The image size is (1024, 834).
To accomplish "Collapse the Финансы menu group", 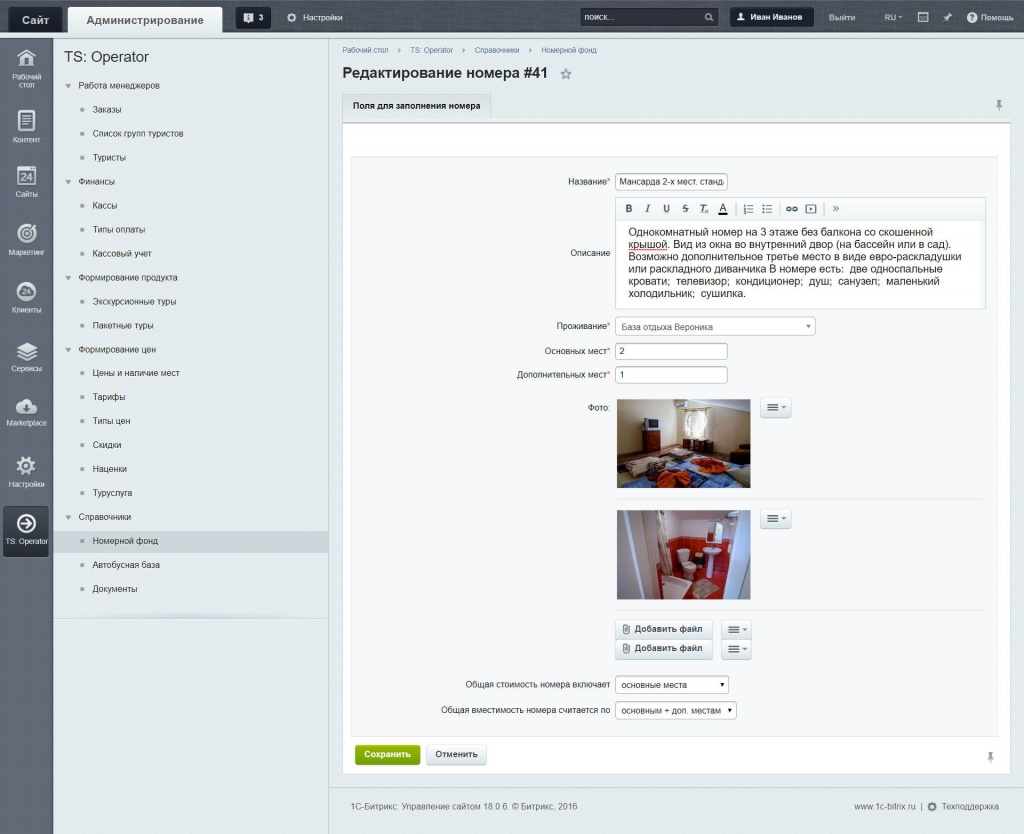I will pyautogui.click(x=68, y=182).
